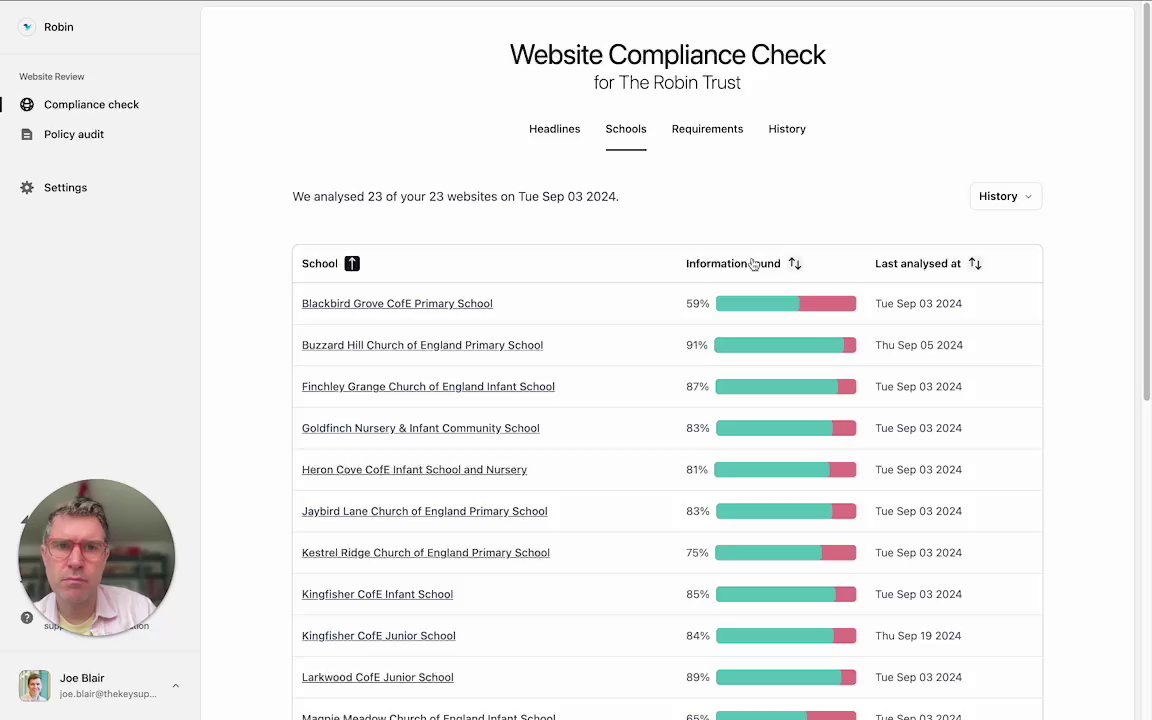Image resolution: width=1152 pixels, height=720 pixels.
Task: Click the webcam video bubble of presenter
Action: coord(96,558)
